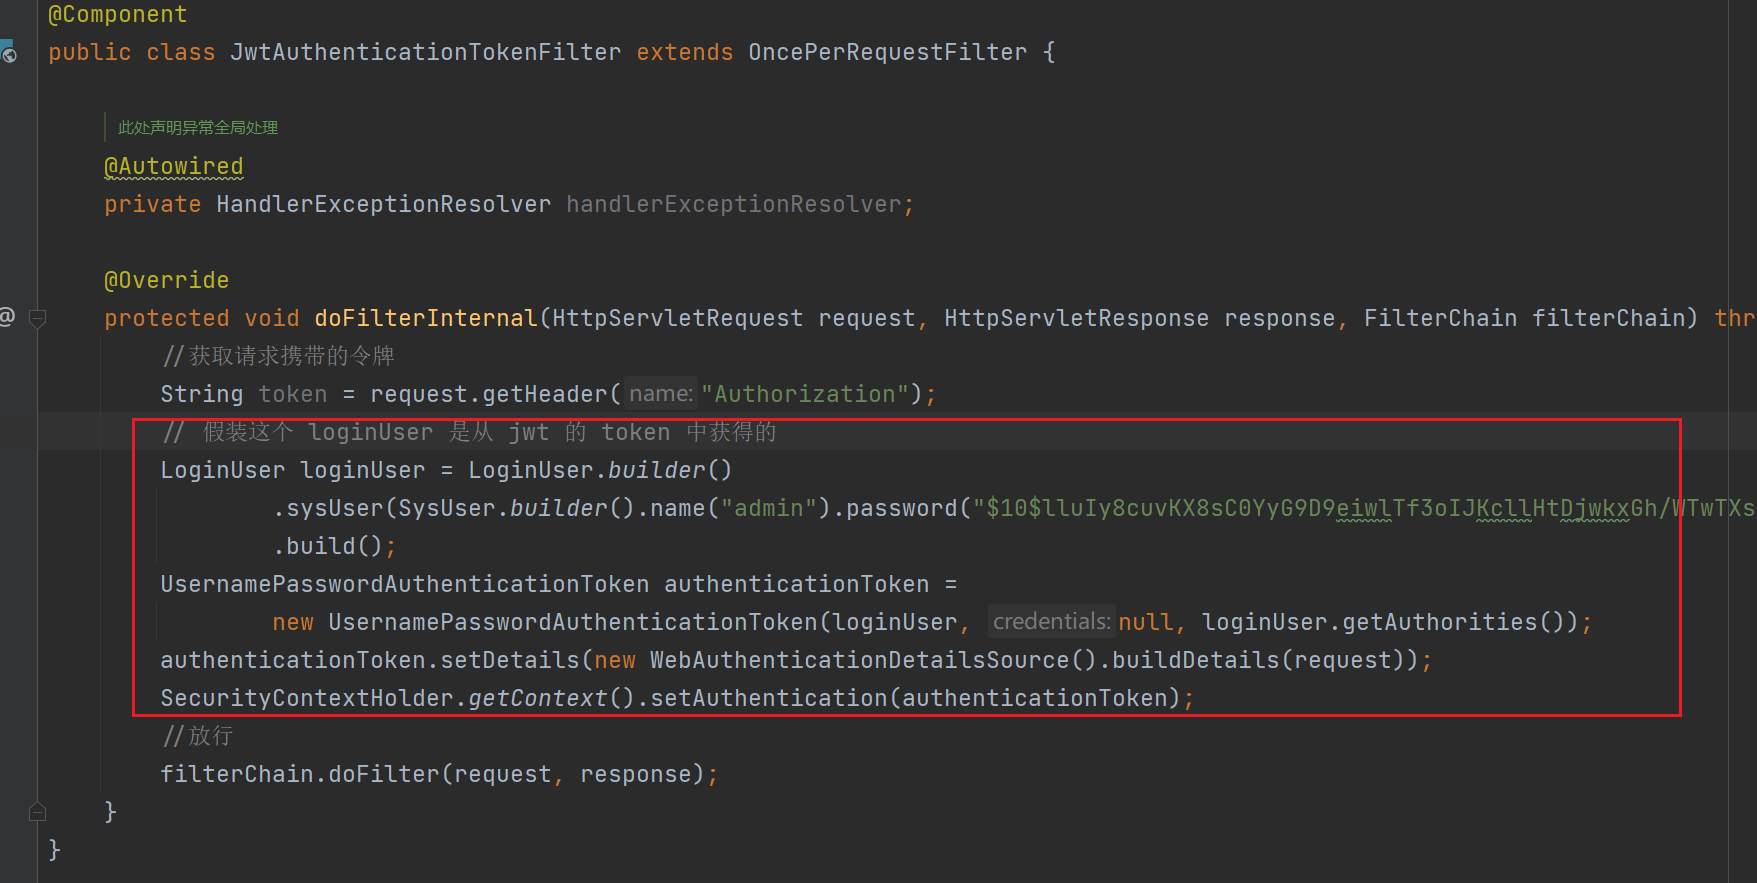This screenshot has width=1757, height=883.
Task: Click the Spring bean gutter icon beside class declaration
Action: click(8, 52)
